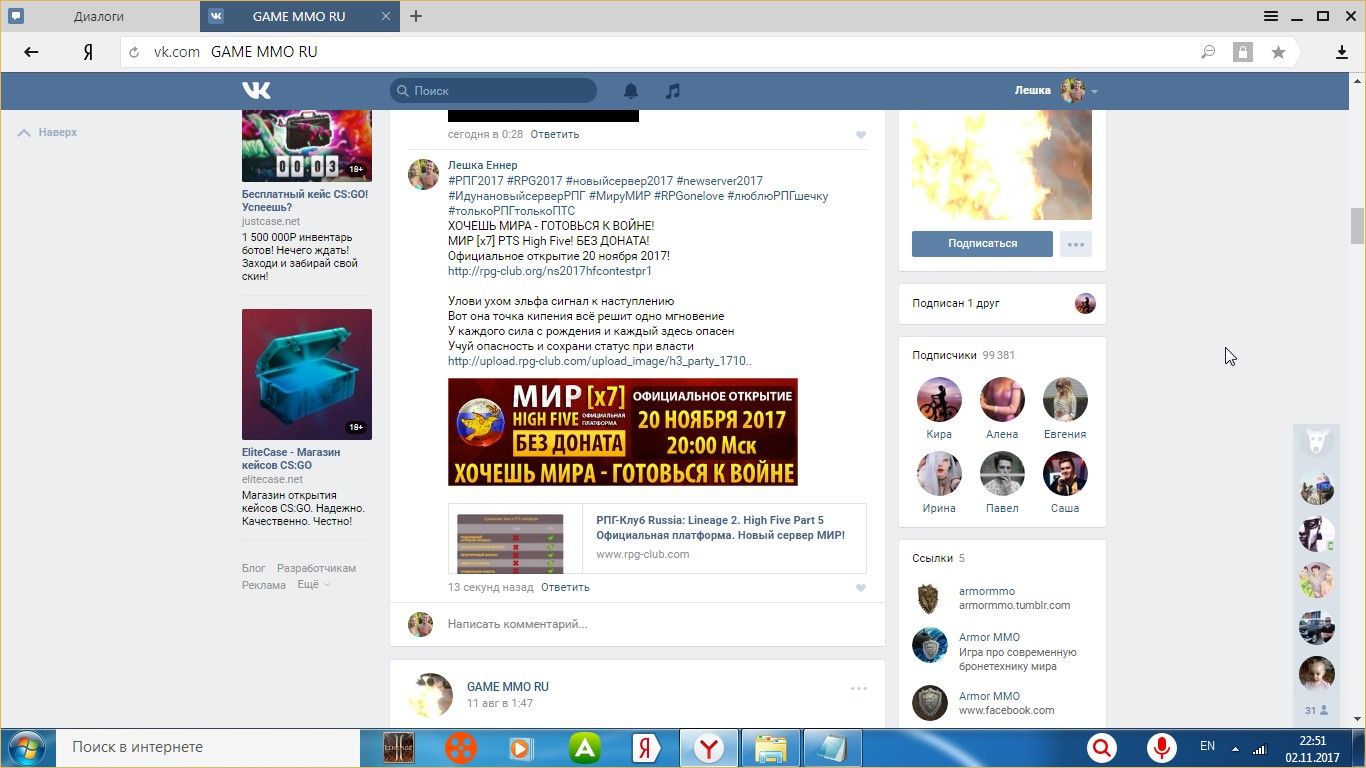1366x768 pixels.
Task: Launch Lineage II from the taskbar
Action: tap(400, 748)
